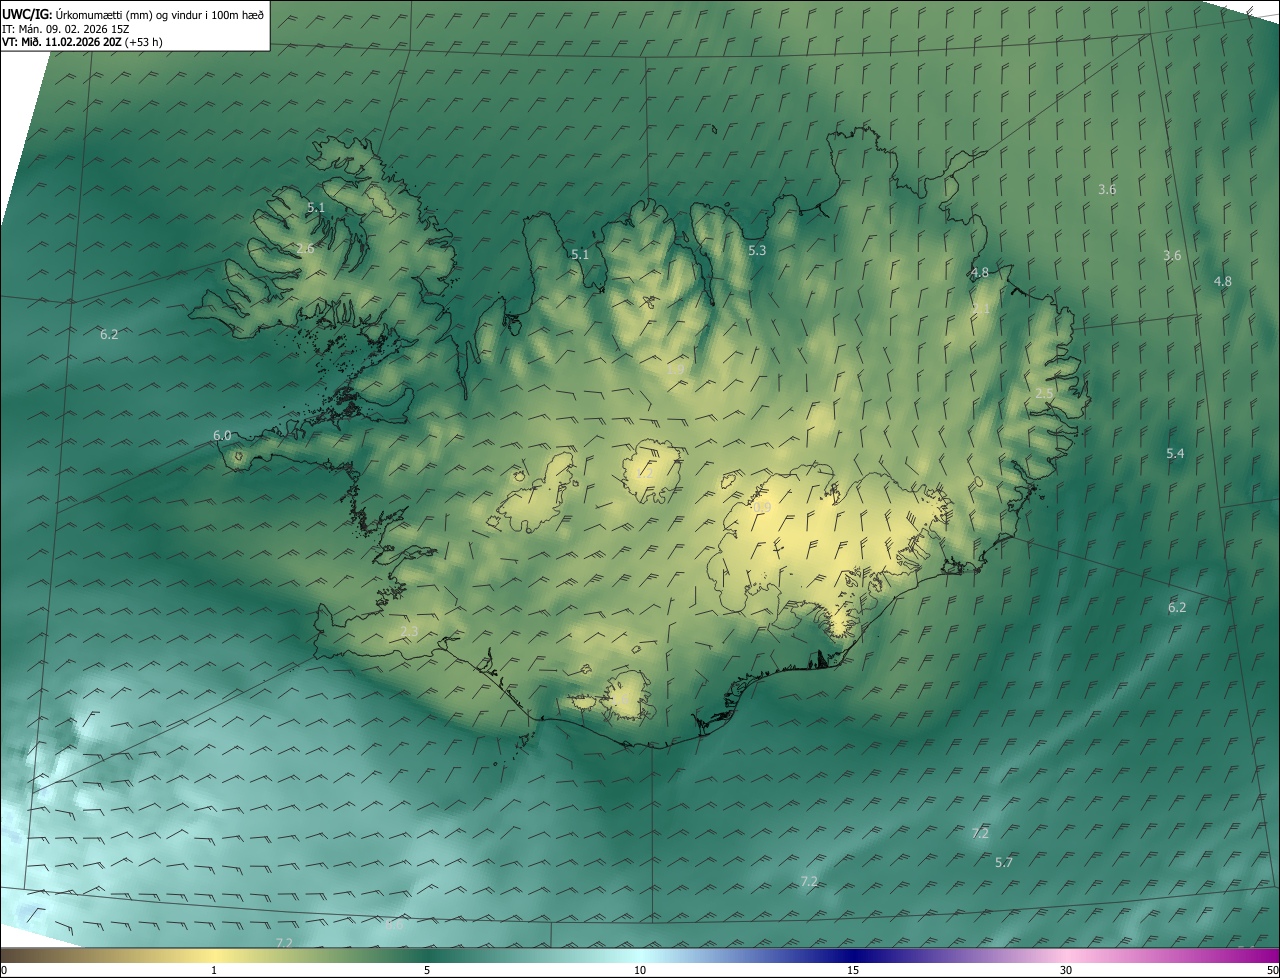Select the Úrkomumætti (mm) og vindur heading text
The height and width of the screenshot is (978, 1280).
click(x=159, y=14)
